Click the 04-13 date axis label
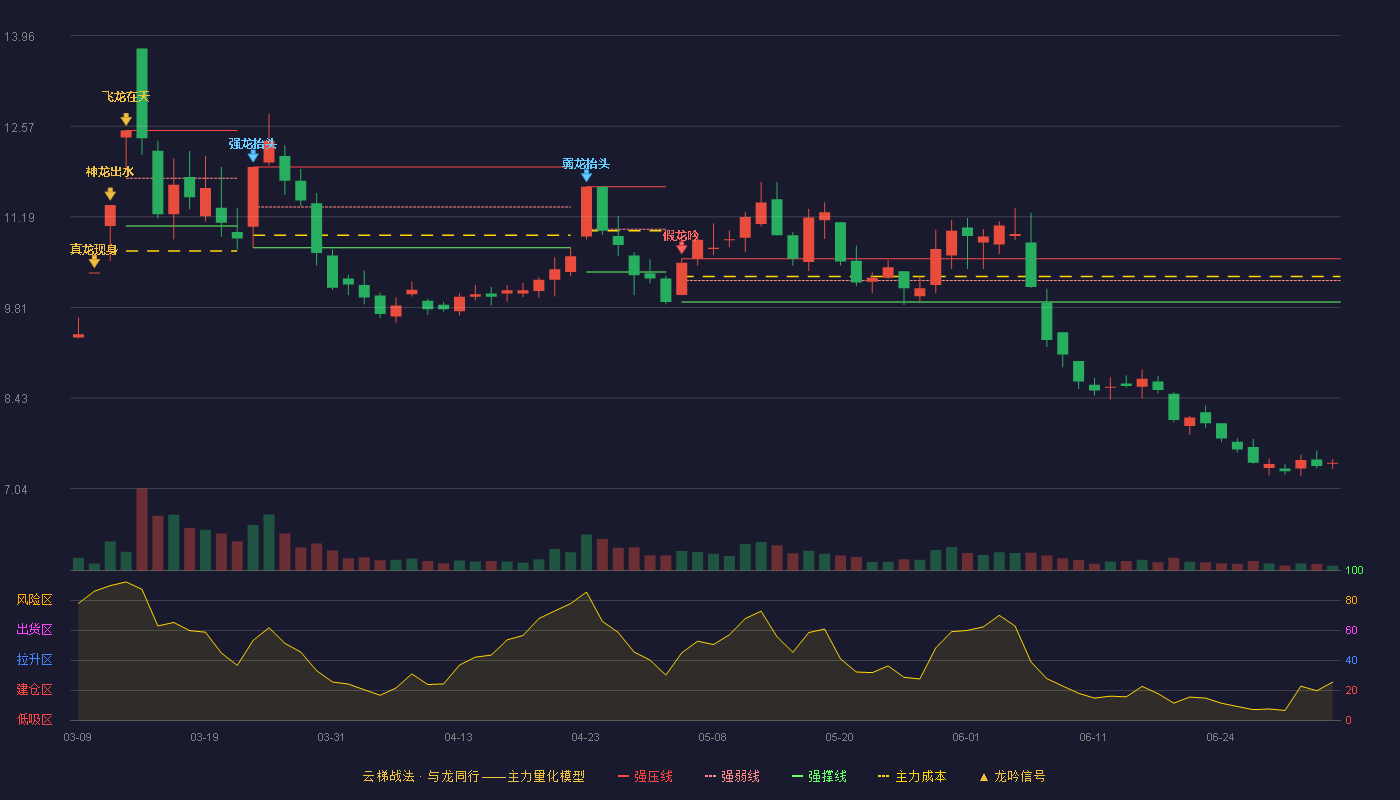1400x800 pixels. pos(458,737)
